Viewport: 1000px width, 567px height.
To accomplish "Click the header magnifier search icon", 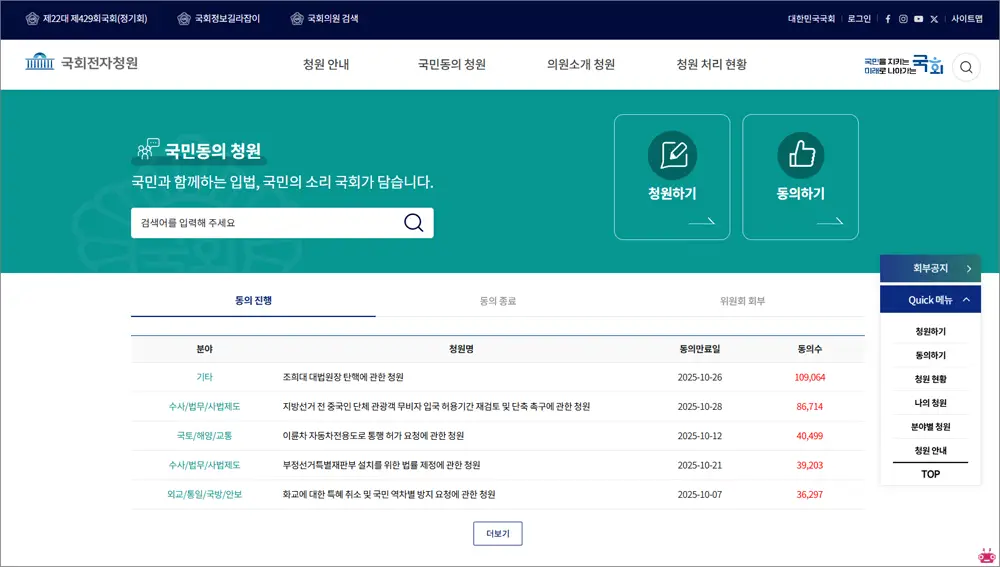I will click(966, 67).
